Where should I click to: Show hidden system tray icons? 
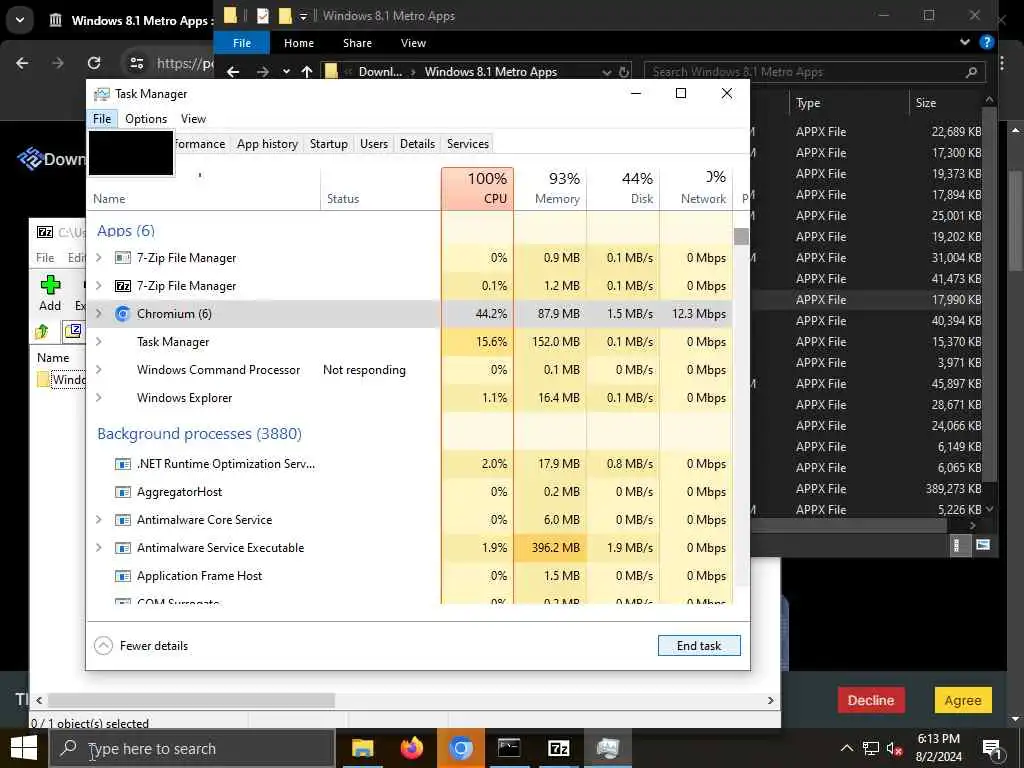[x=846, y=749]
